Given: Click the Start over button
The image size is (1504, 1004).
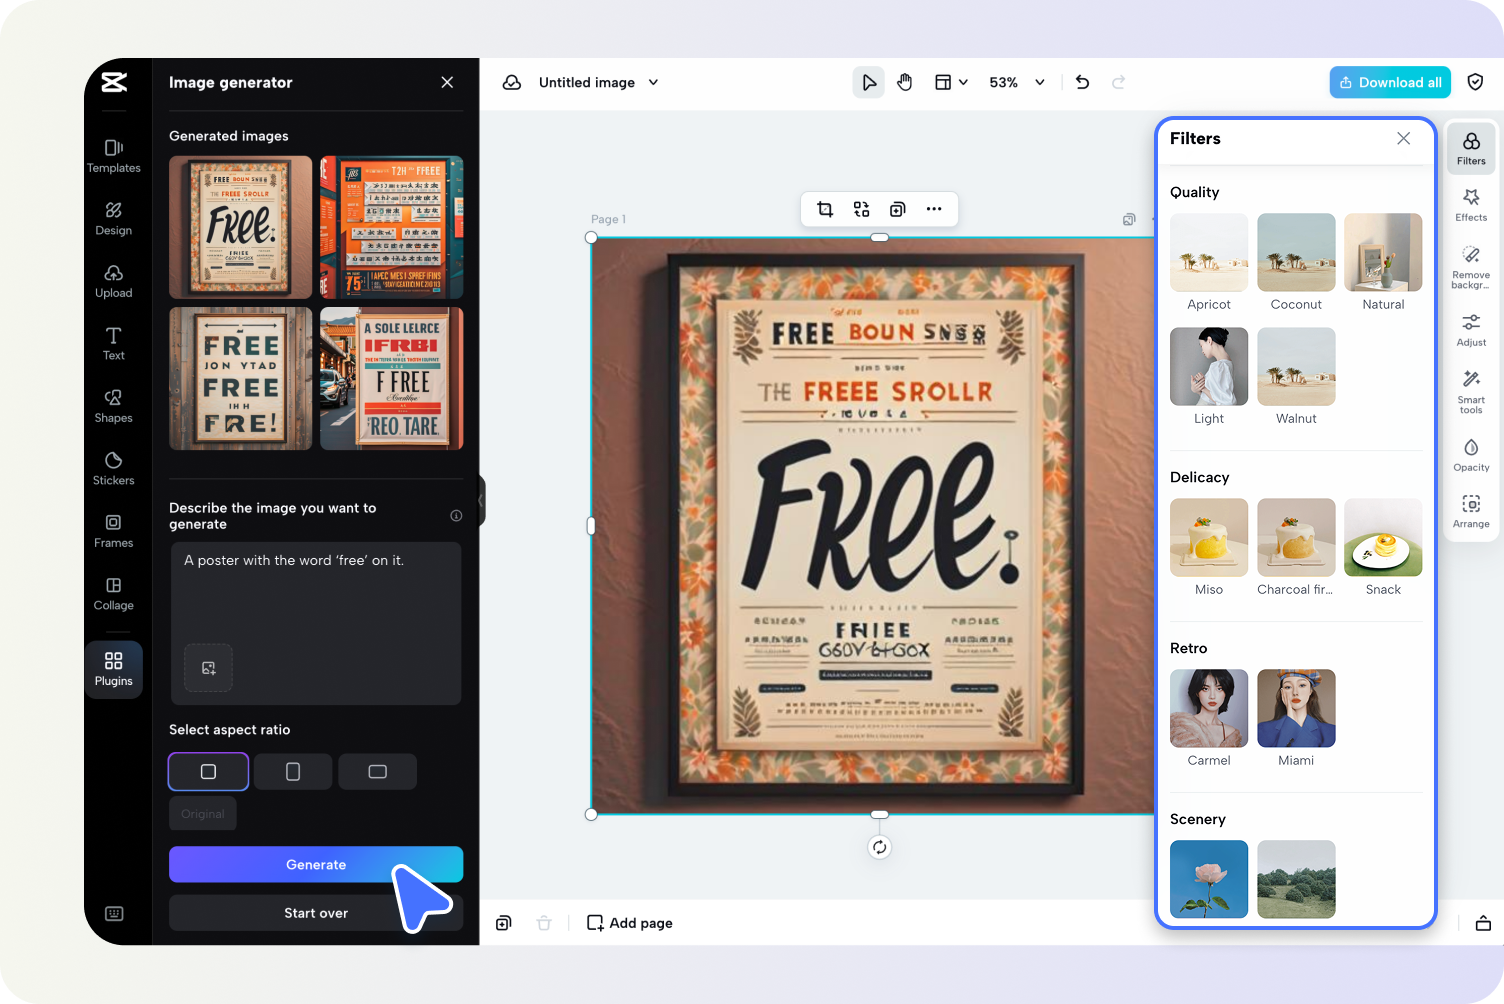Looking at the screenshot, I should tap(316, 913).
